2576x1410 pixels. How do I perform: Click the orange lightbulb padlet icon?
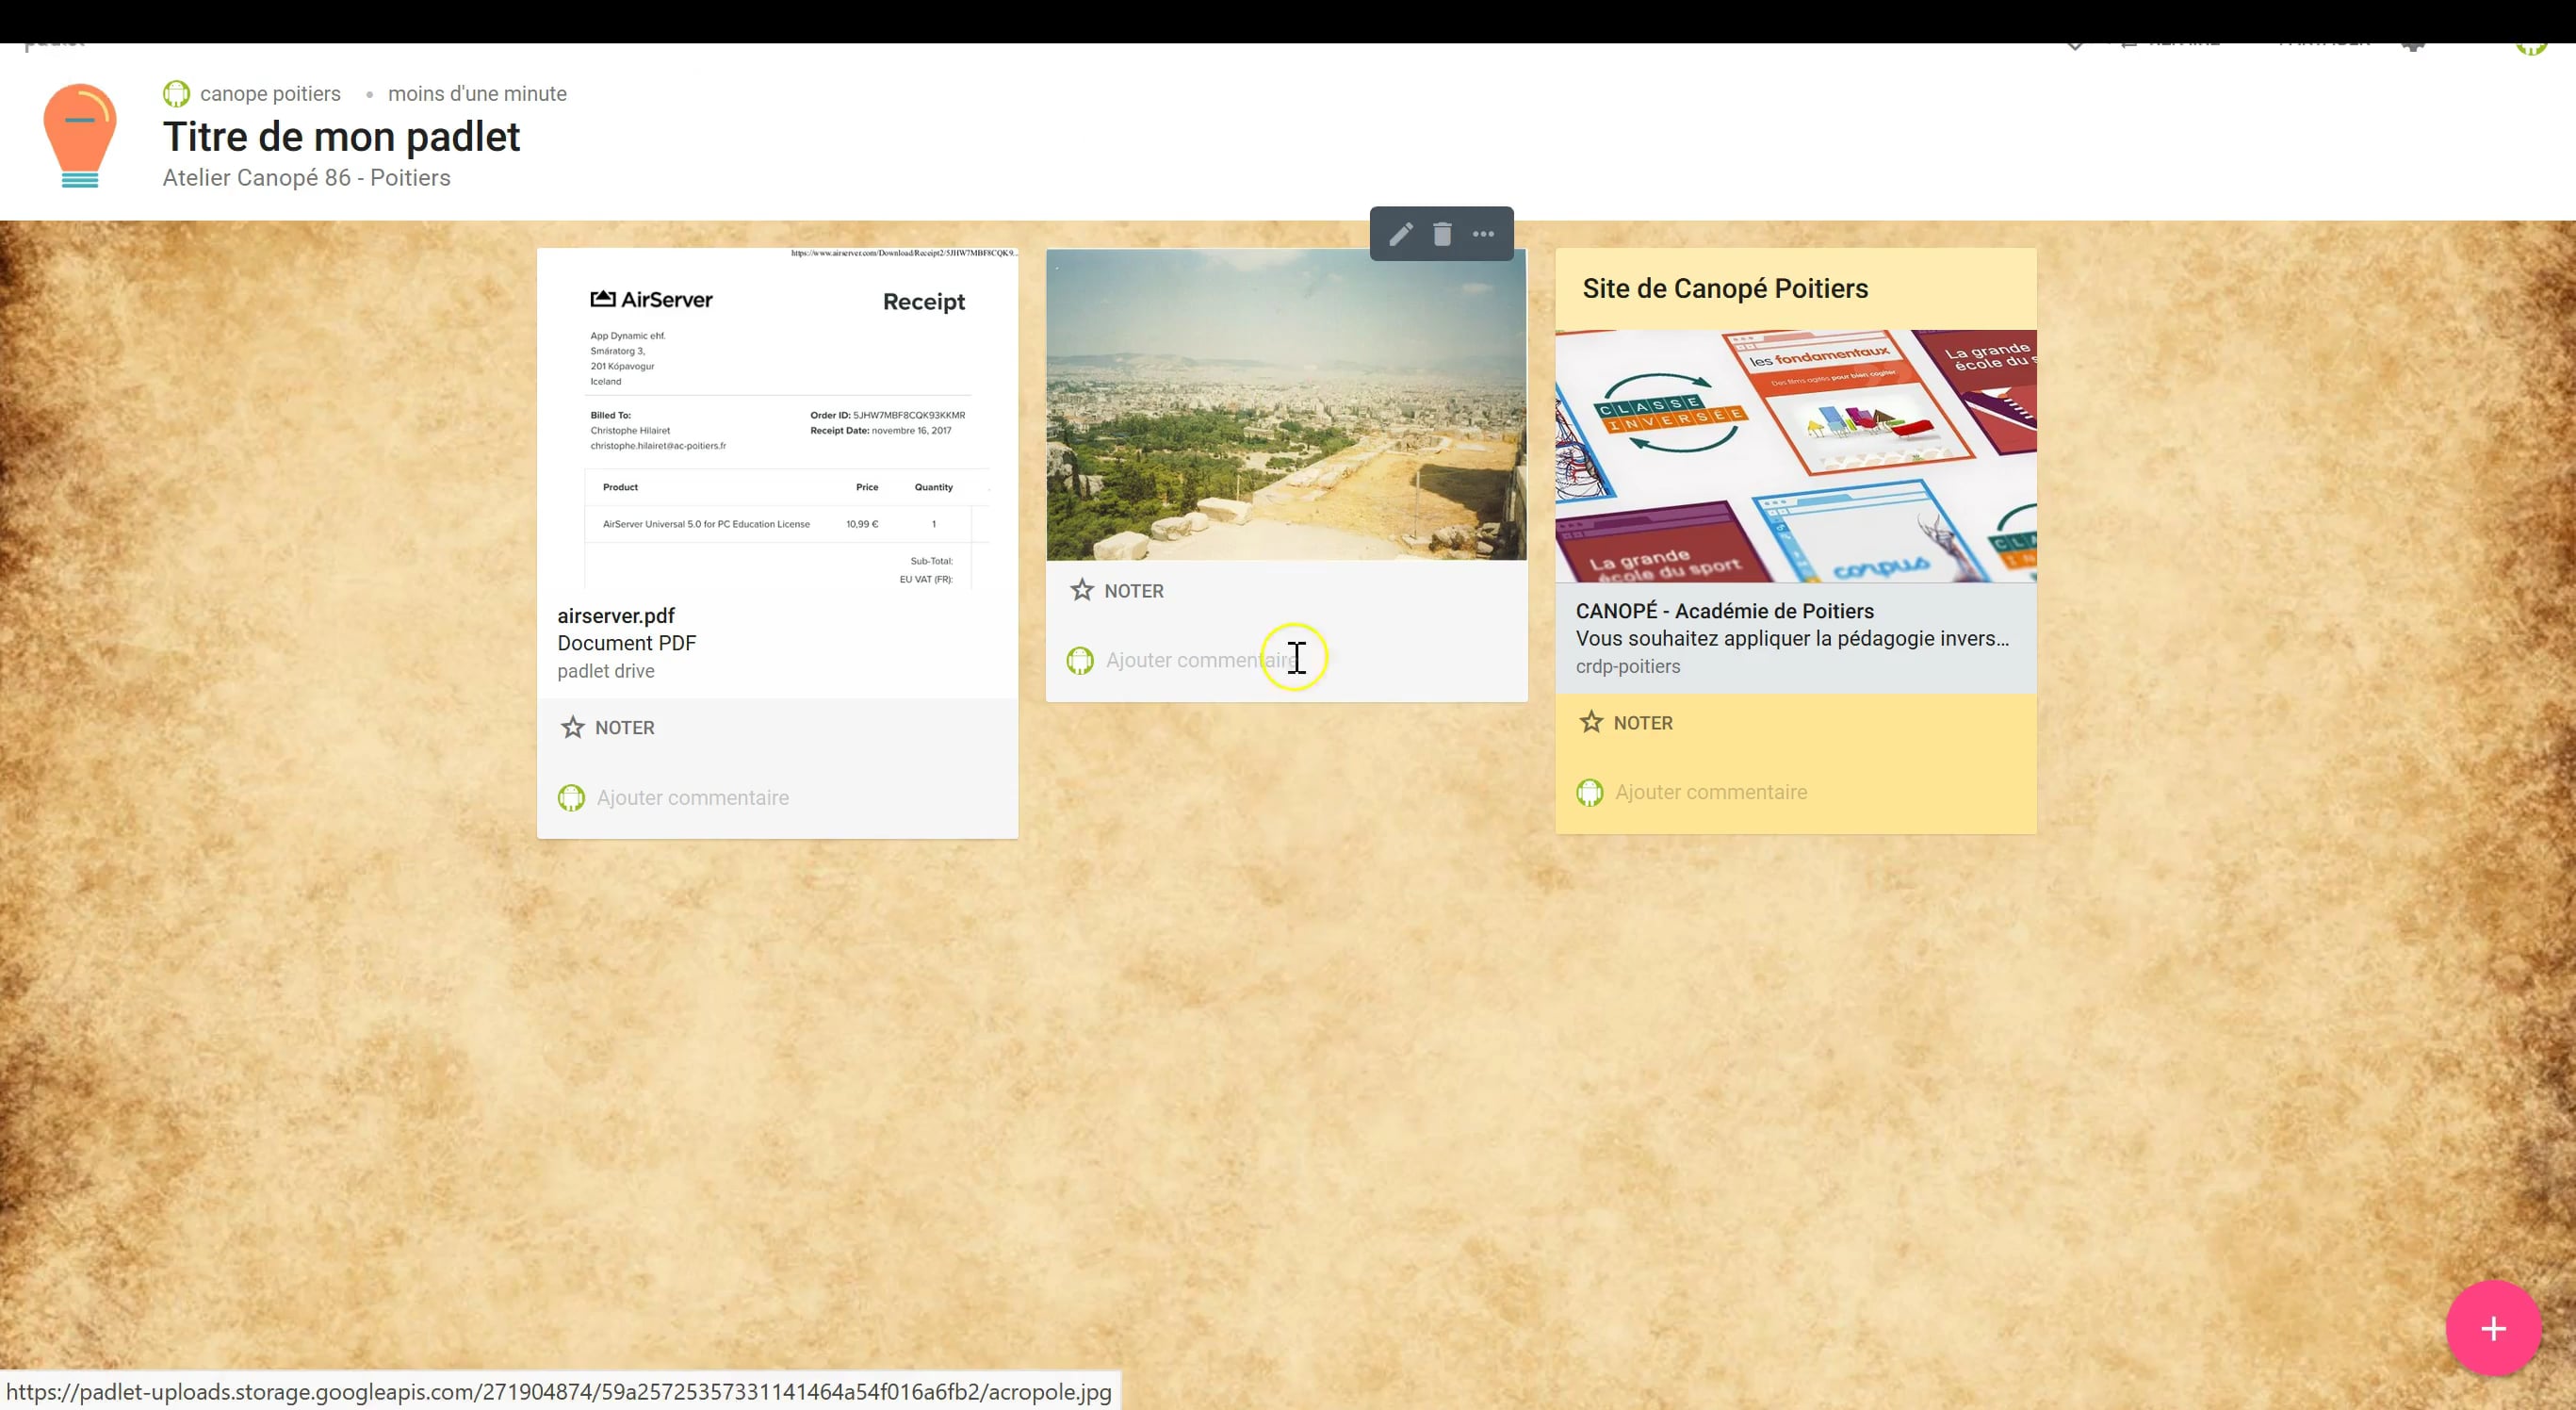[x=80, y=136]
